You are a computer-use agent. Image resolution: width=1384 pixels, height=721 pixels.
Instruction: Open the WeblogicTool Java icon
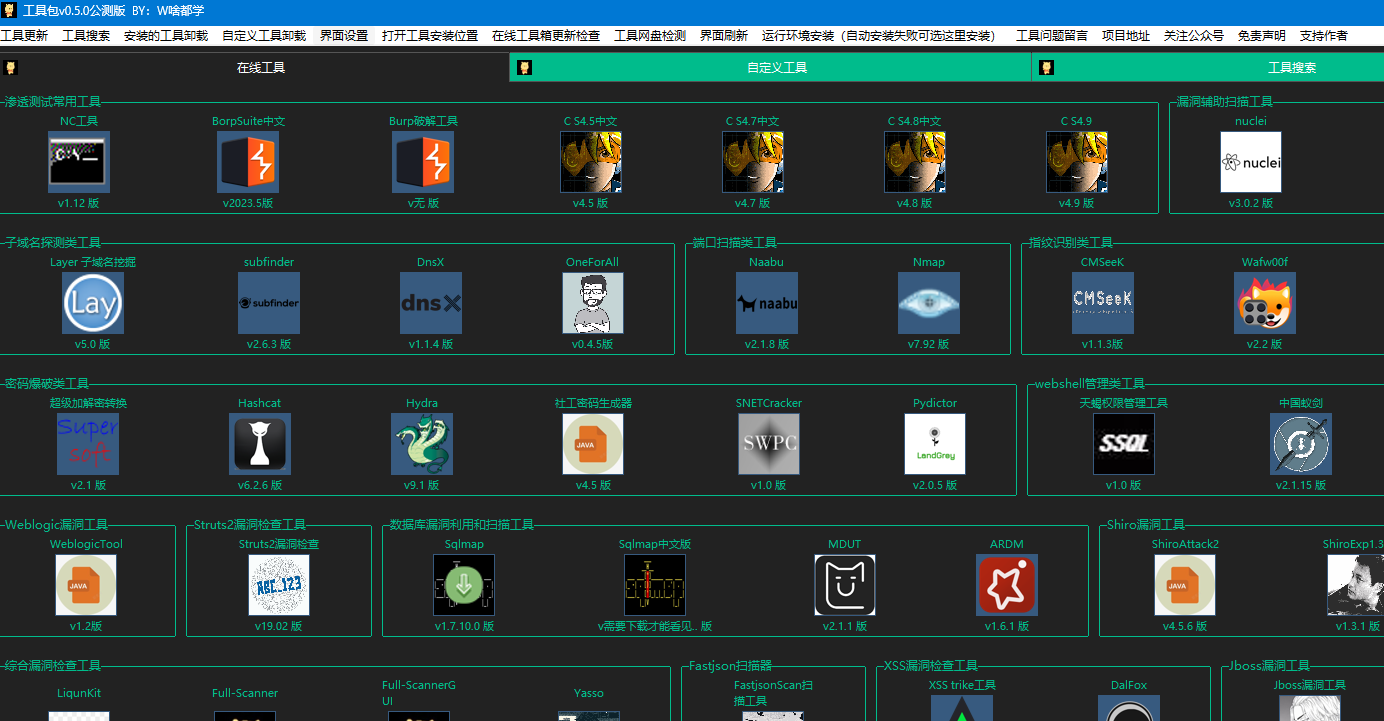pos(86,585)
